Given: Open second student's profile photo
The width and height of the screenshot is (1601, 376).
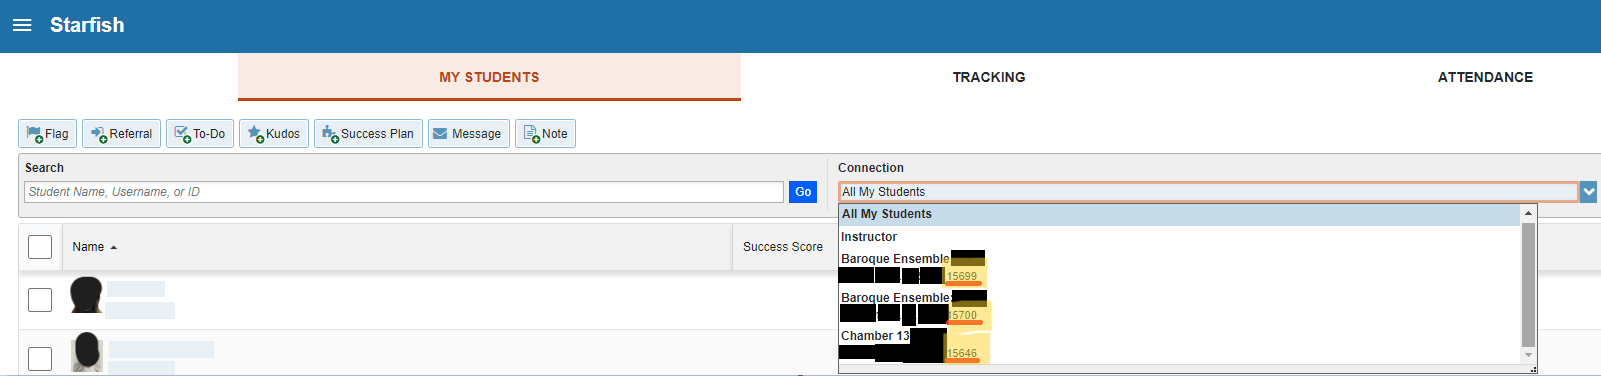Looking at the screenshot, I should [87, 352].
